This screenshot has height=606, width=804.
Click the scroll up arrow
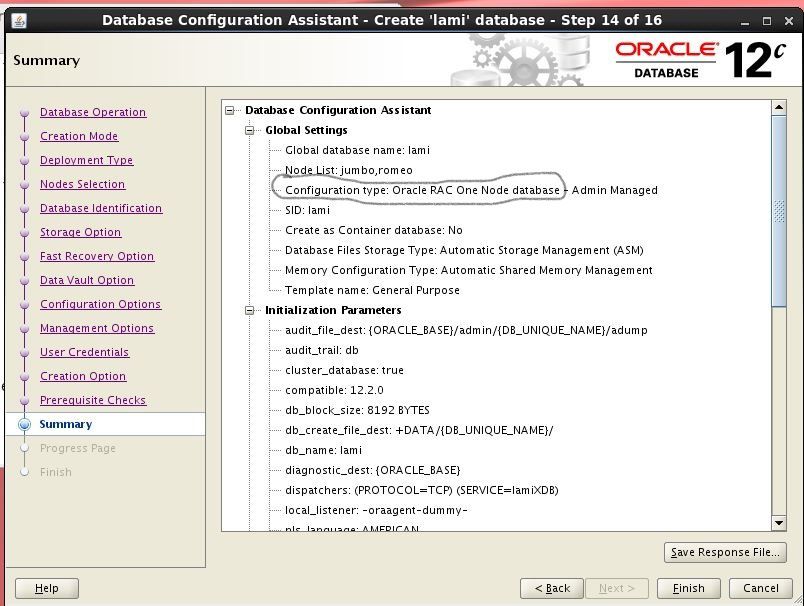click(x=778, y=108)
